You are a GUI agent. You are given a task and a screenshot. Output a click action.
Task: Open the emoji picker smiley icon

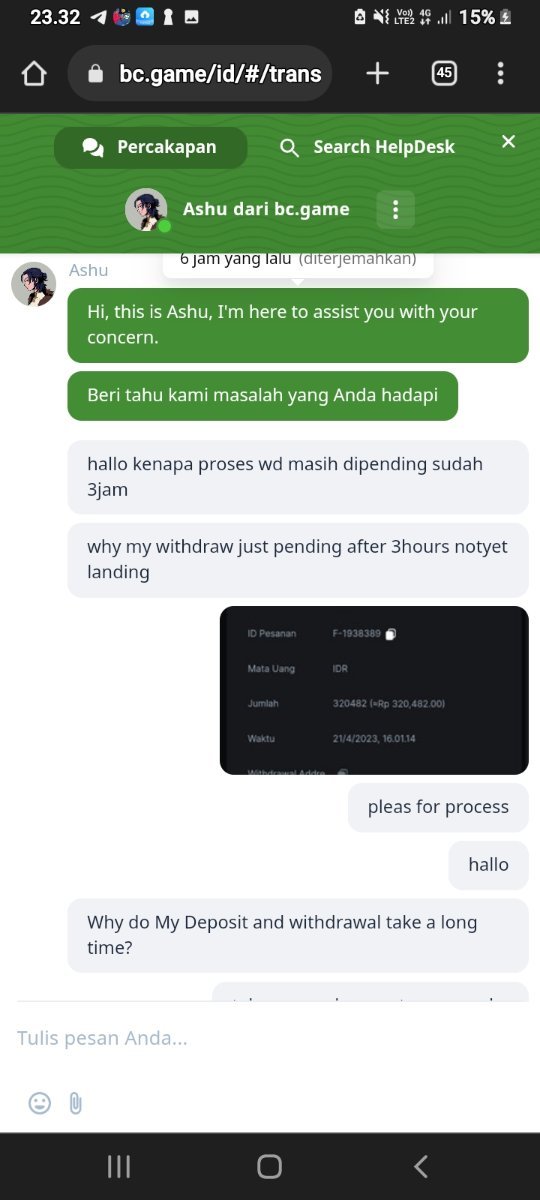(x=39, y=1103)
